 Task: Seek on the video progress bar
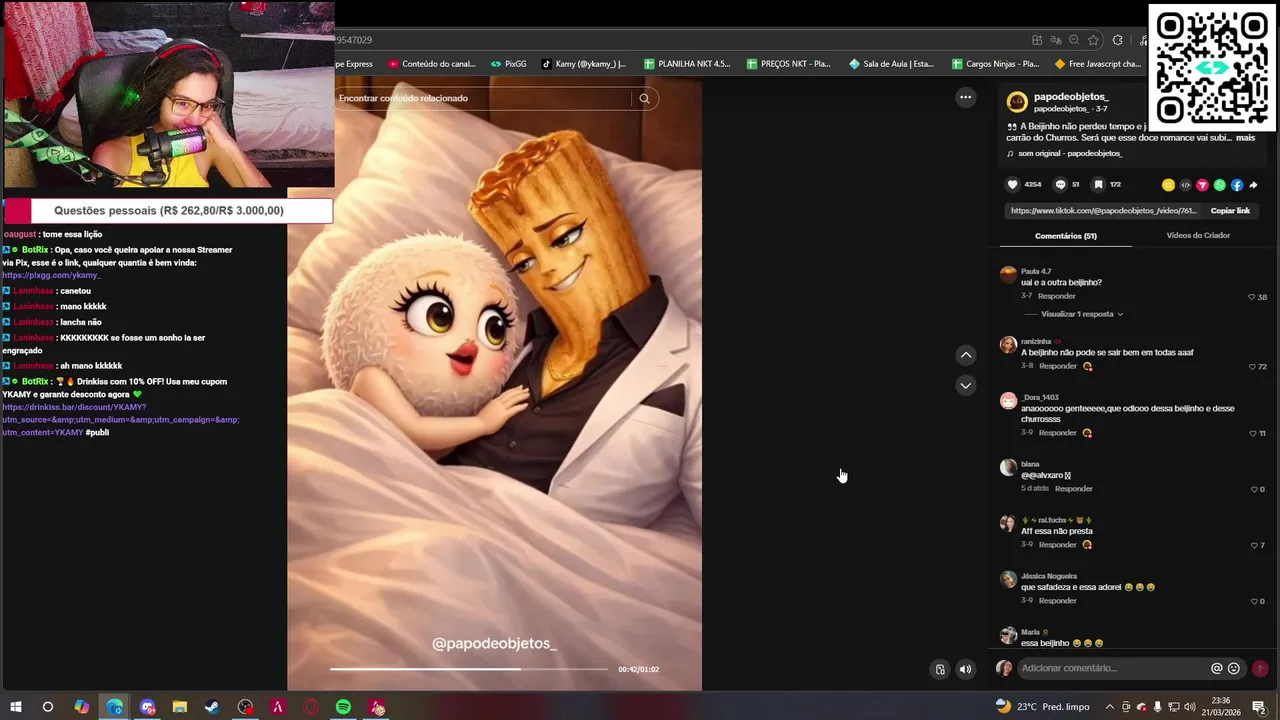[x=468, y=669]
